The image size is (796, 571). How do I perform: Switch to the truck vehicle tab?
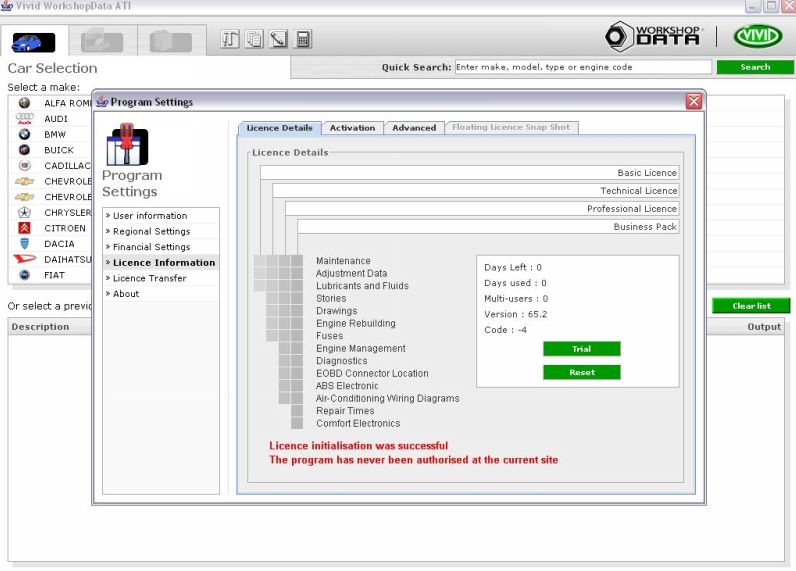(101, 41)
